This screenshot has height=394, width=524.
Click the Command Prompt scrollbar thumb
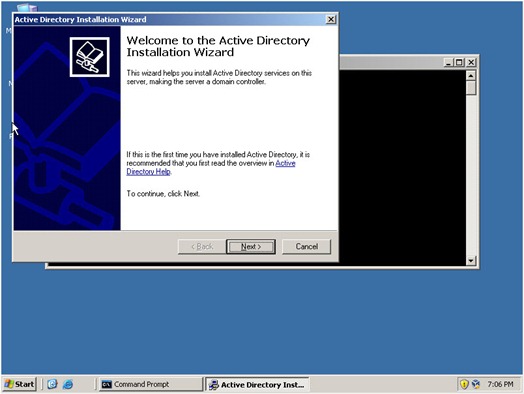(471, 88)
